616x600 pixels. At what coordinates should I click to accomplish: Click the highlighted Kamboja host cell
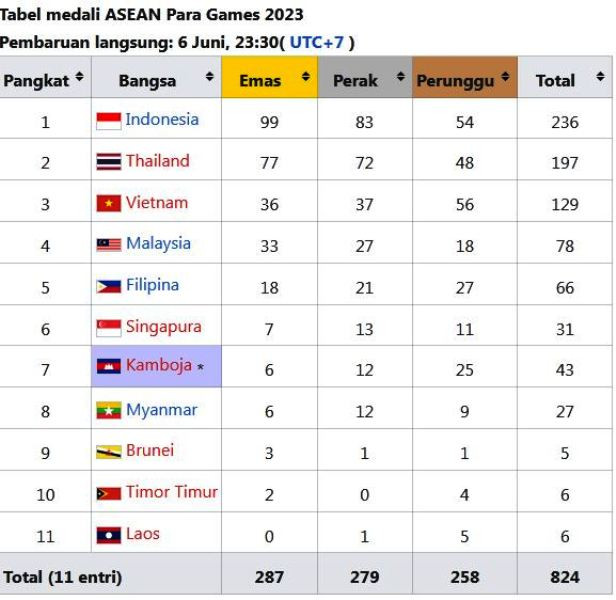[x=156, y=366]
